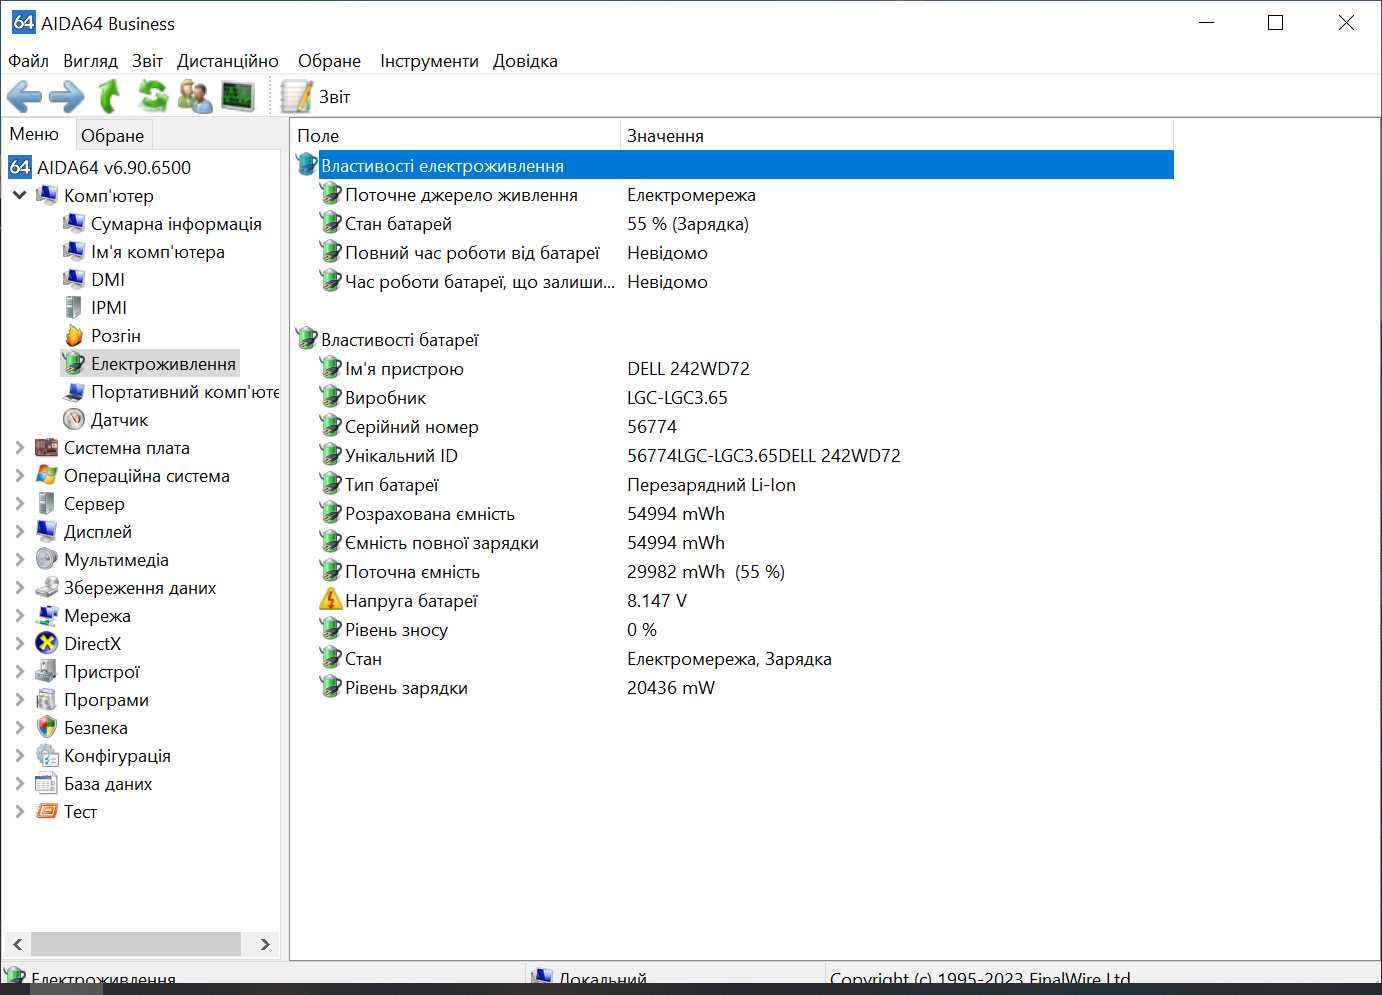Expand the Мережа node
Viewport: 1382px width, 995px height.
[x=19, y=616]
